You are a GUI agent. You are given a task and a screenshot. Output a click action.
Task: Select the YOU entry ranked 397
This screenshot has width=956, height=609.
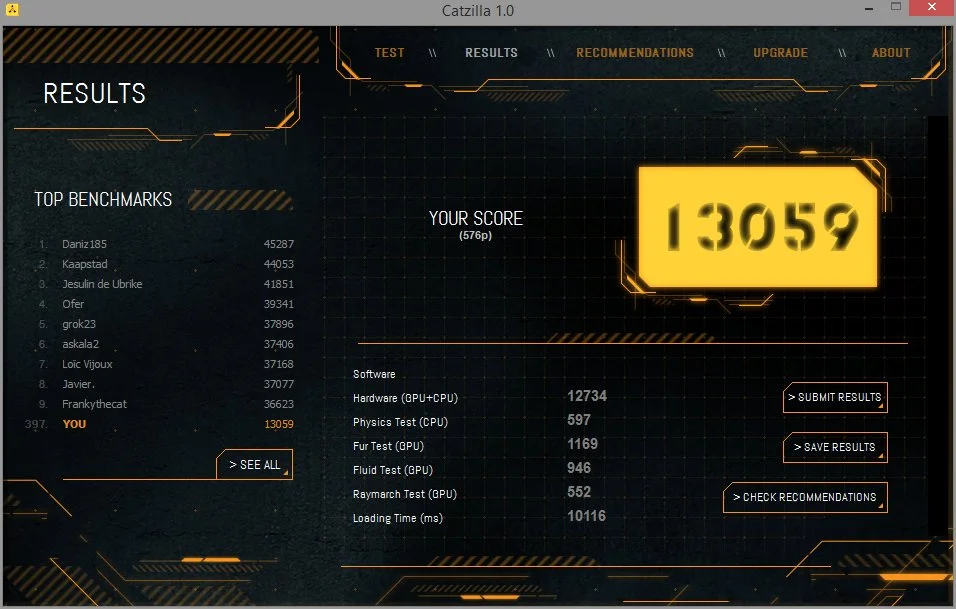(x=160, y=424)
